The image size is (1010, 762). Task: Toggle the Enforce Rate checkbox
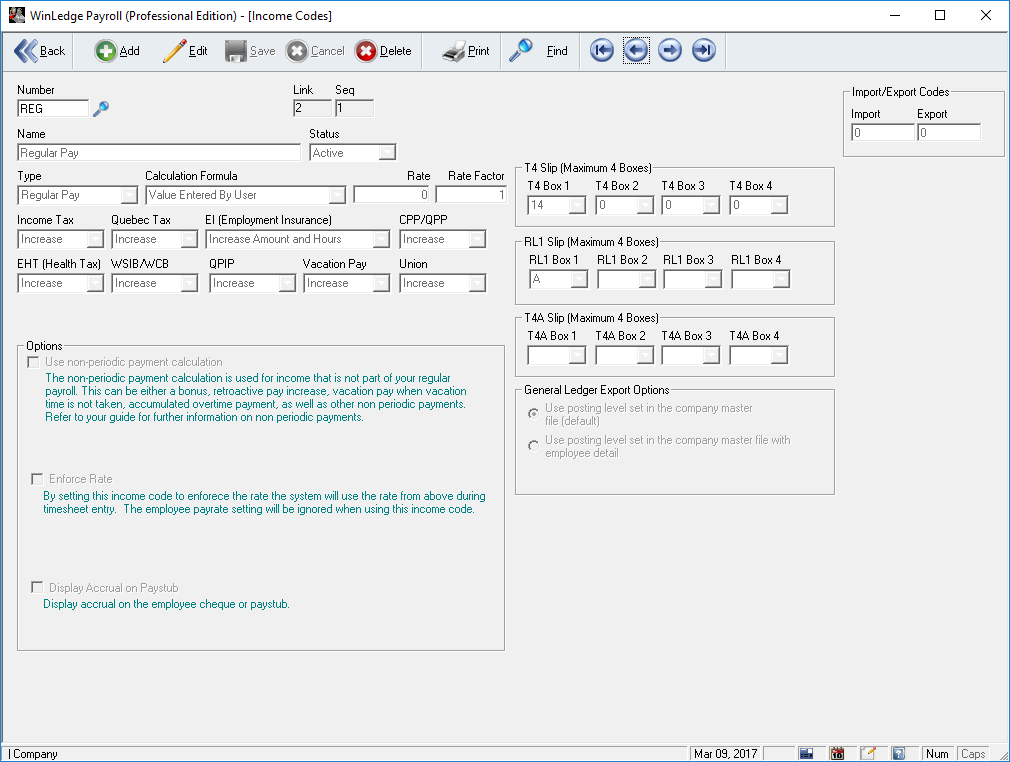38,479
